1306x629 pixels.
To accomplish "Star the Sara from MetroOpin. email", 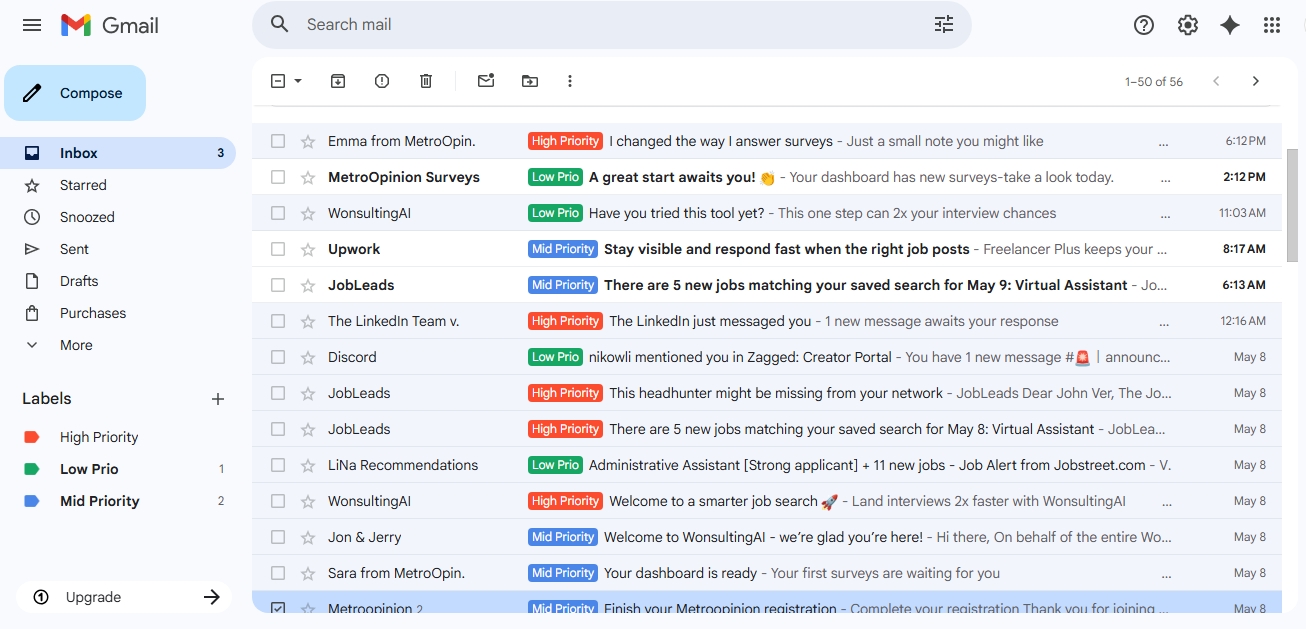I will (308, 573).
